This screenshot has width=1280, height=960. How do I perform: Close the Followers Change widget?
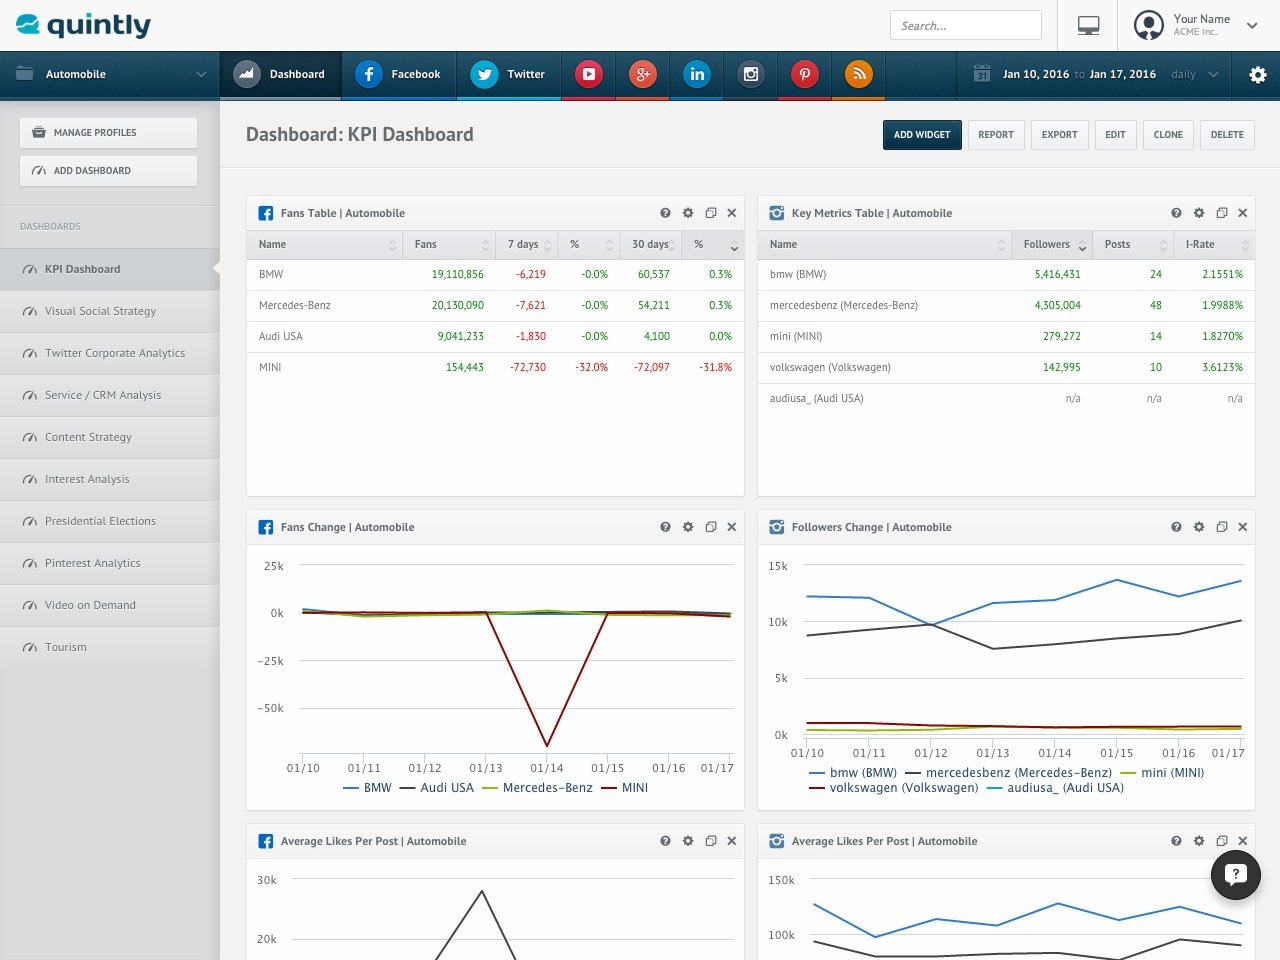pos(1243,527)
